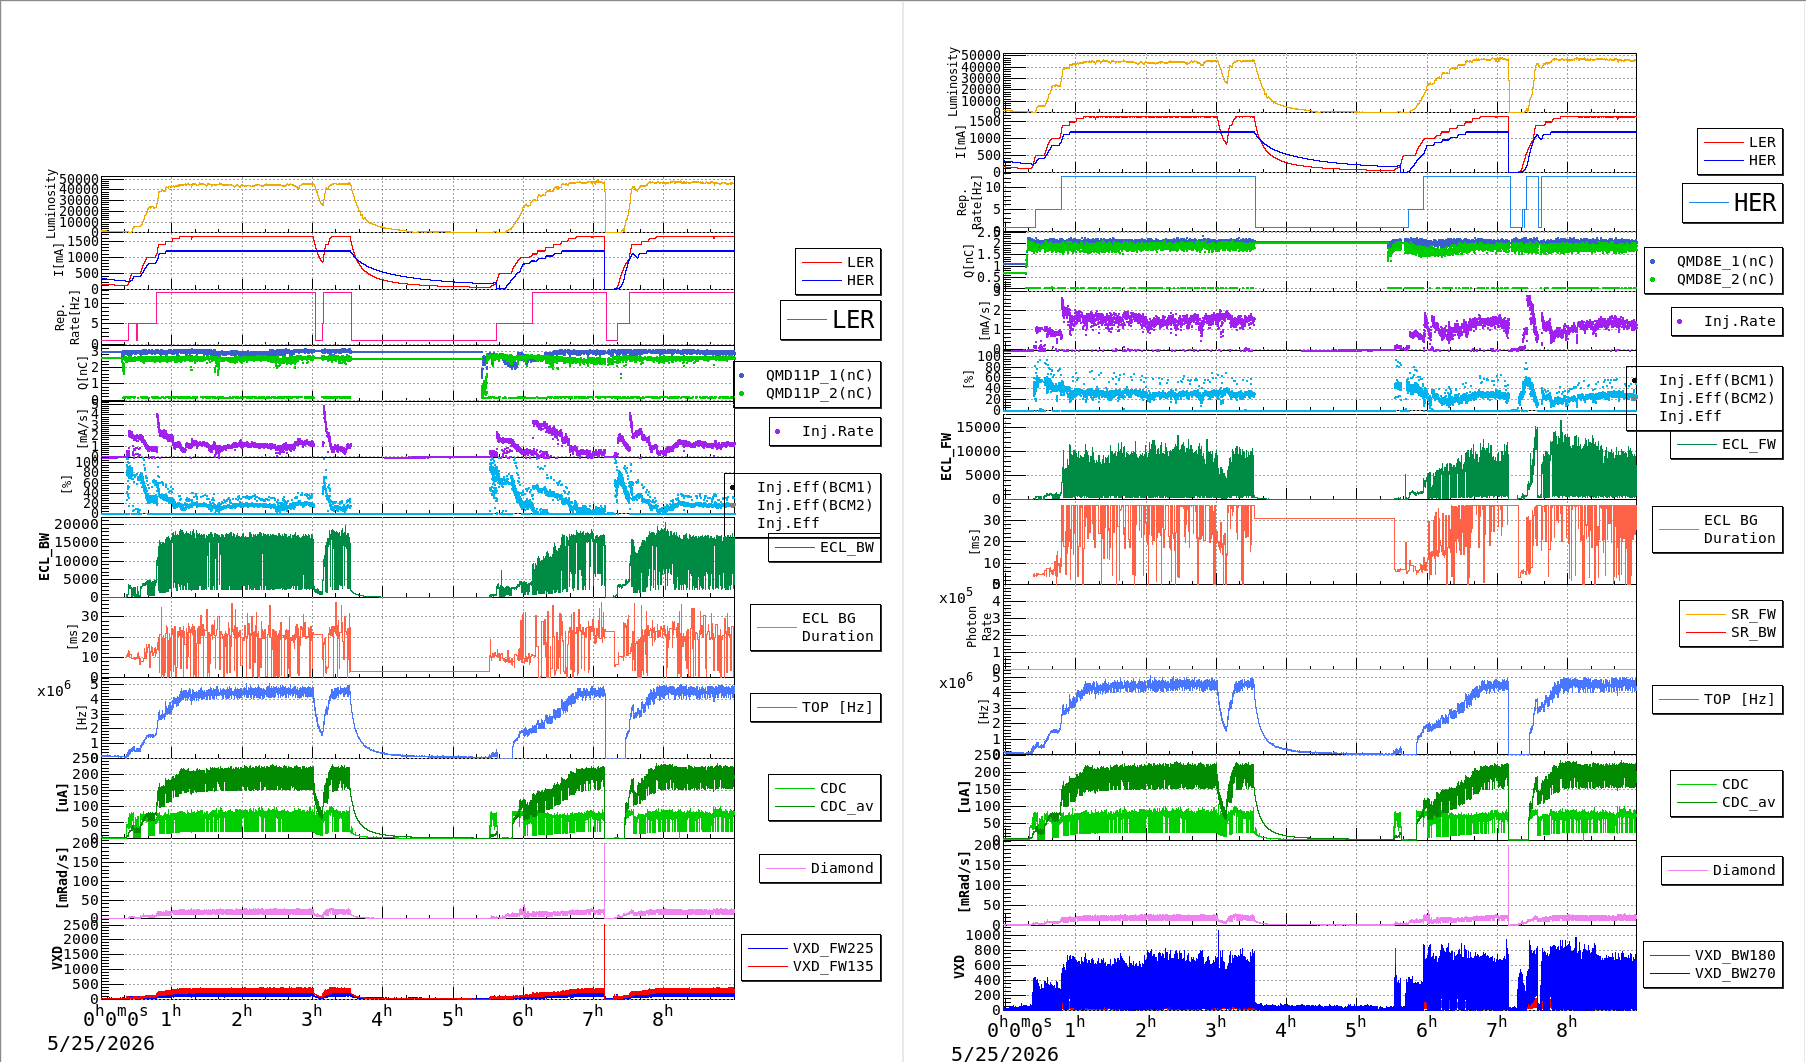
Task: Click the Luminosity axis label of the right plot
Action: point(953,81)
